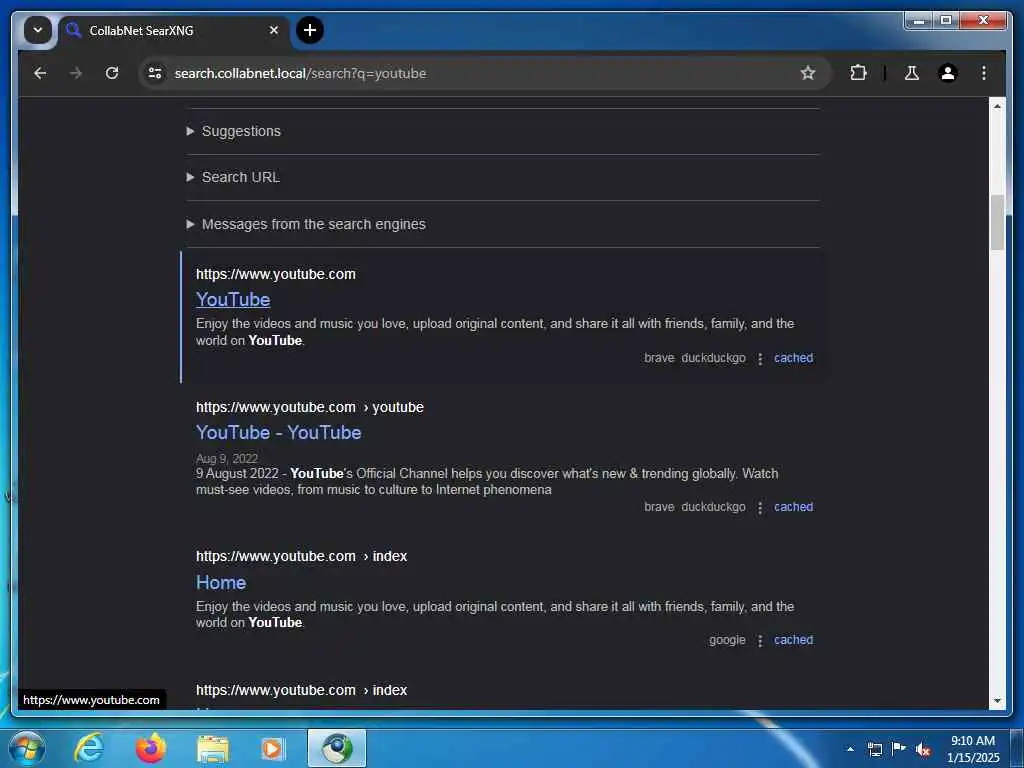Viewport: 1024px width, 768px height.
Task: Click the active Chromium taskbar button
Action: 336,748
